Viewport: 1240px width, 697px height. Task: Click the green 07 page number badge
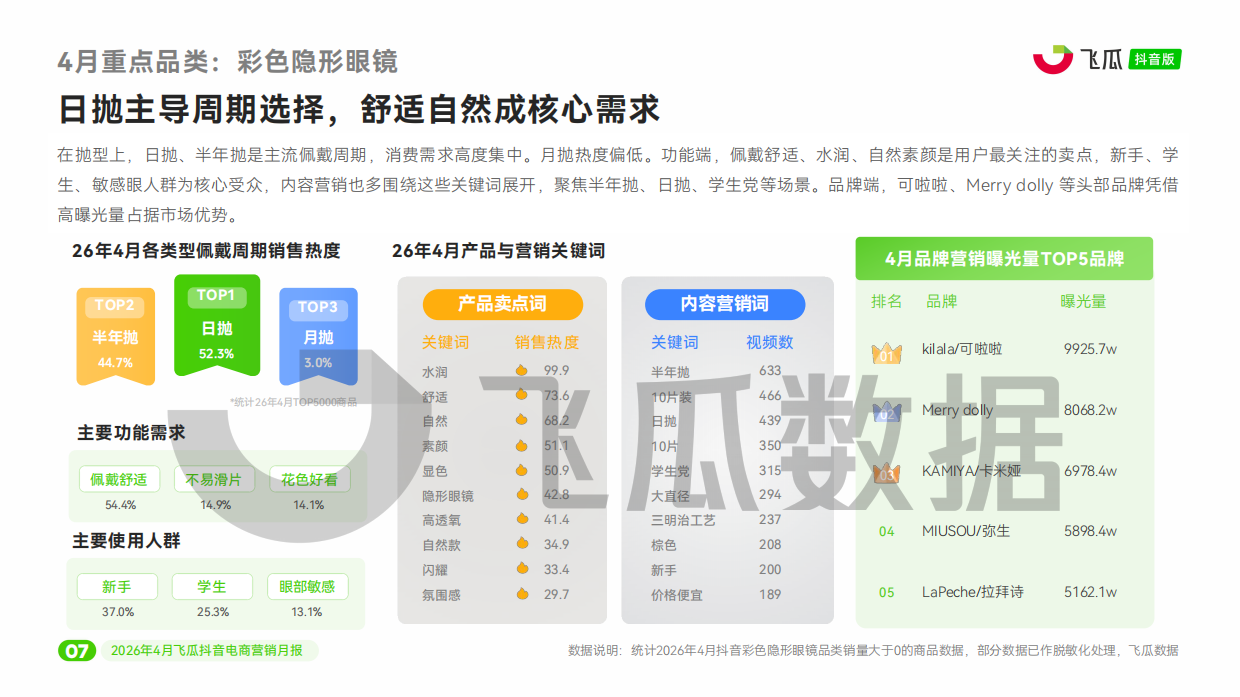76,651
